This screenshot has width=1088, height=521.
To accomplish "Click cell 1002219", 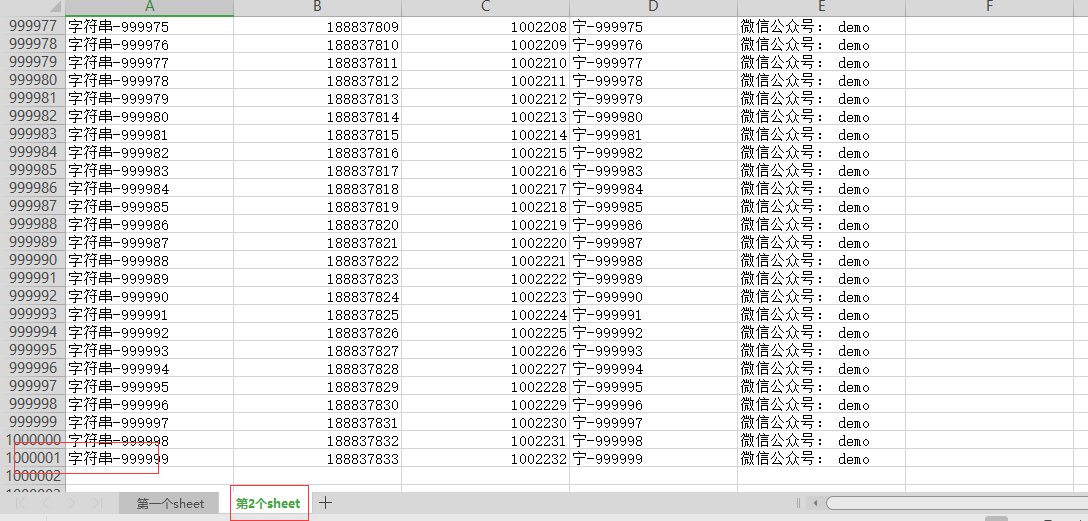I will [x=485, y=225].
